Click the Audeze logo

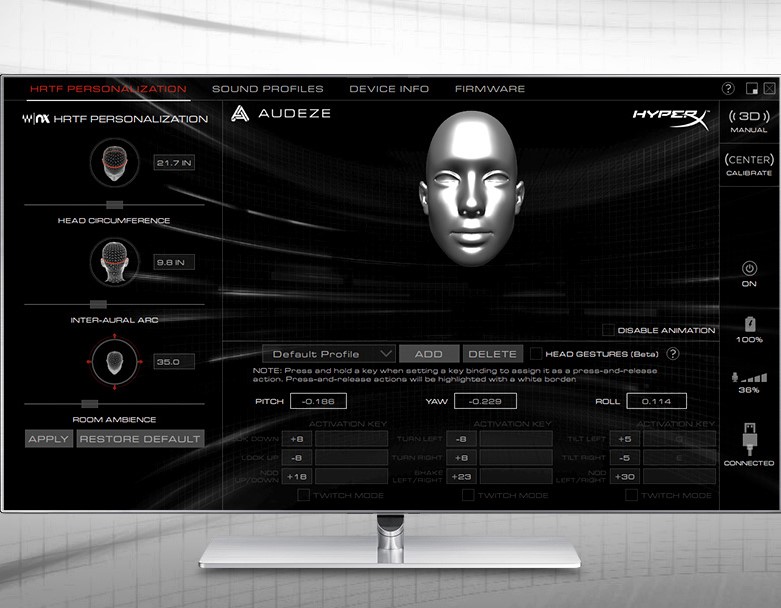[x=280, y=114]
